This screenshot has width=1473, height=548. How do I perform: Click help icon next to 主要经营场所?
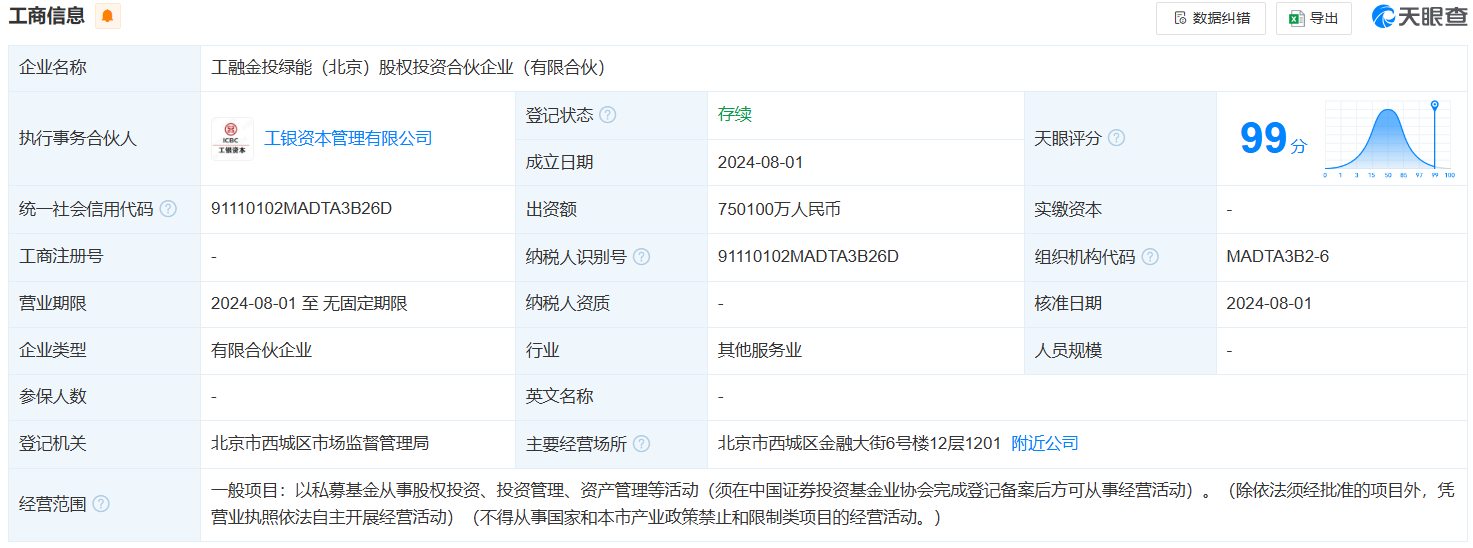click(x=641, y=444)
